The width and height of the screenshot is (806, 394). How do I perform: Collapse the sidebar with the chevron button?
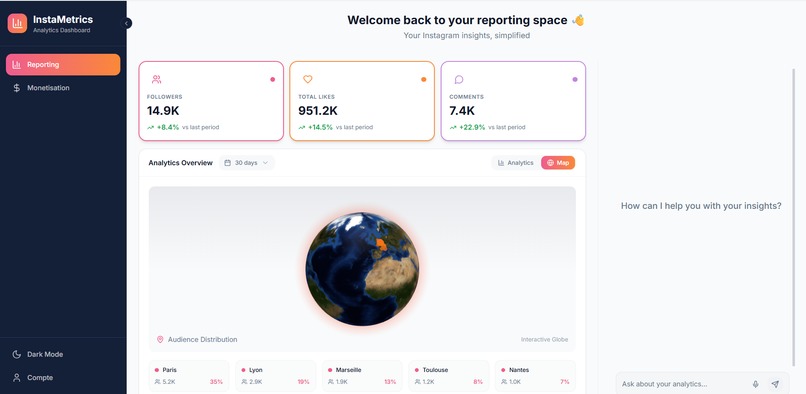(126, 23)
